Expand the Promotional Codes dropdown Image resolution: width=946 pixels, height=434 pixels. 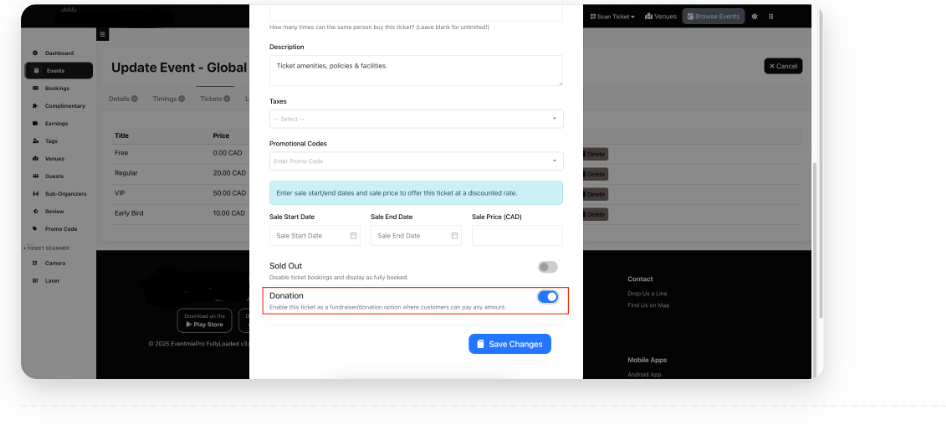tap(416, 161)
